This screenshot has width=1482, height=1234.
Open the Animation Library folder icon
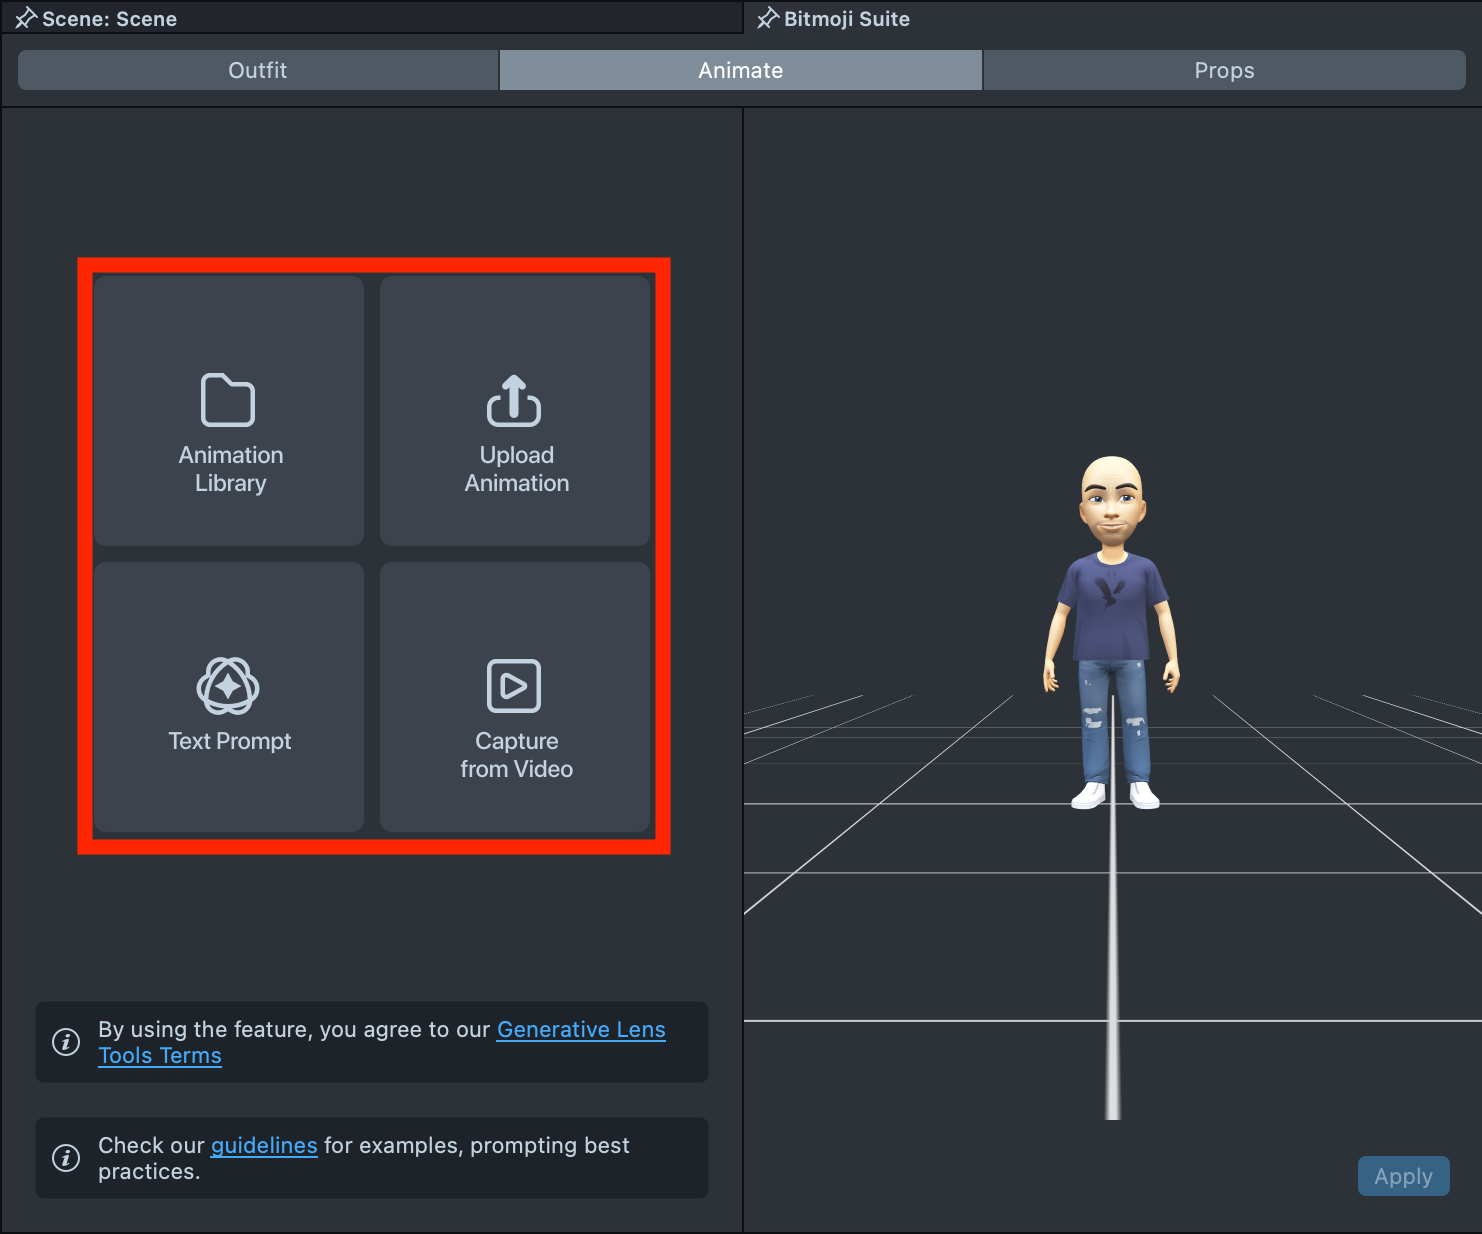[x=228, y=401]
